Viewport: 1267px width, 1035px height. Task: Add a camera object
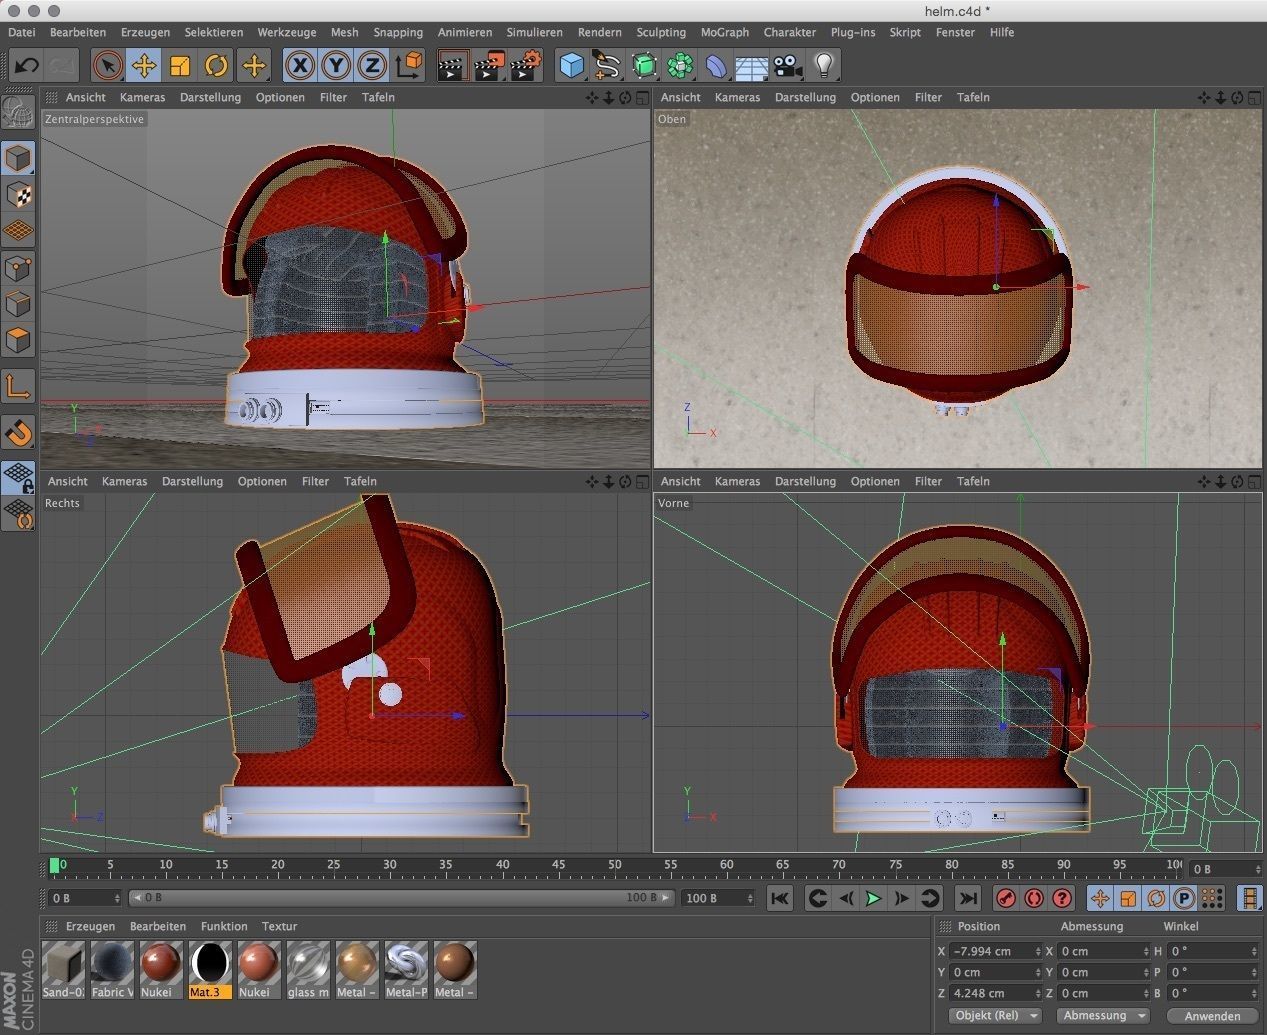tap(787, 66)
